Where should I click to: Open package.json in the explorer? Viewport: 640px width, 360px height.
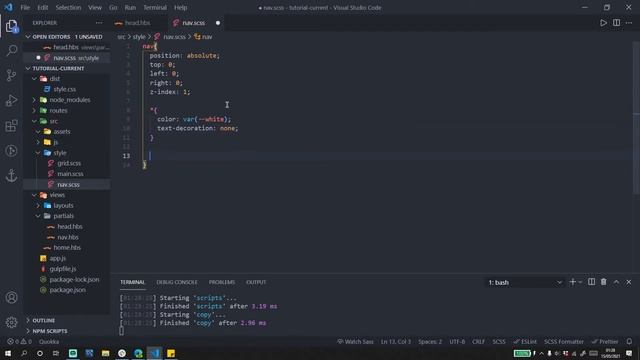pyautogui.click(x=67, y=290)
